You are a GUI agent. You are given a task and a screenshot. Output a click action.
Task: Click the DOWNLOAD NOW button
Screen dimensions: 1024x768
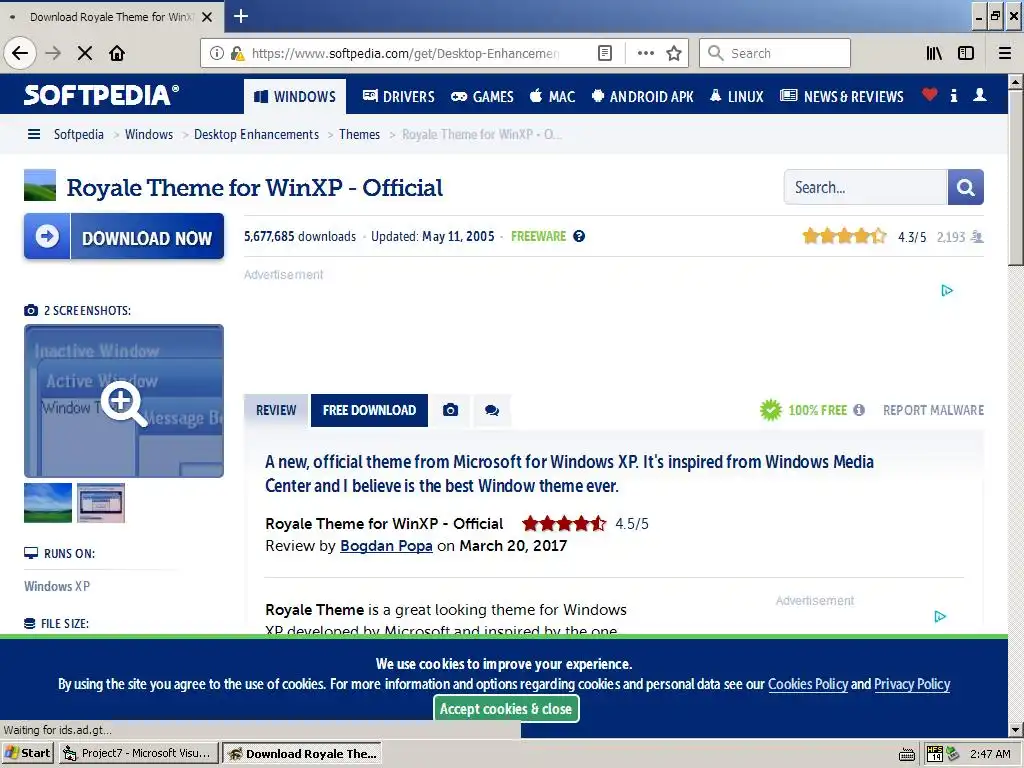coord(124,236)
